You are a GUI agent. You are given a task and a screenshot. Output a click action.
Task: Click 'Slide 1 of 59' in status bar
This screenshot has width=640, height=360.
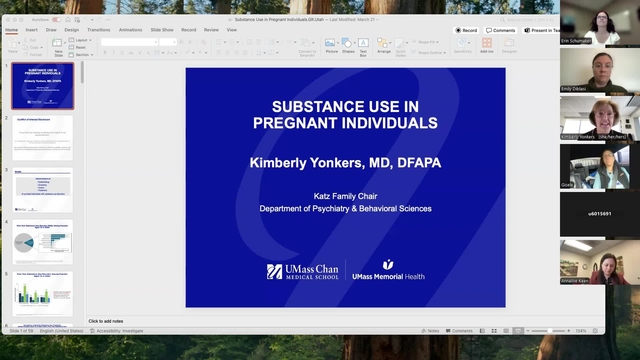(21, 331)
